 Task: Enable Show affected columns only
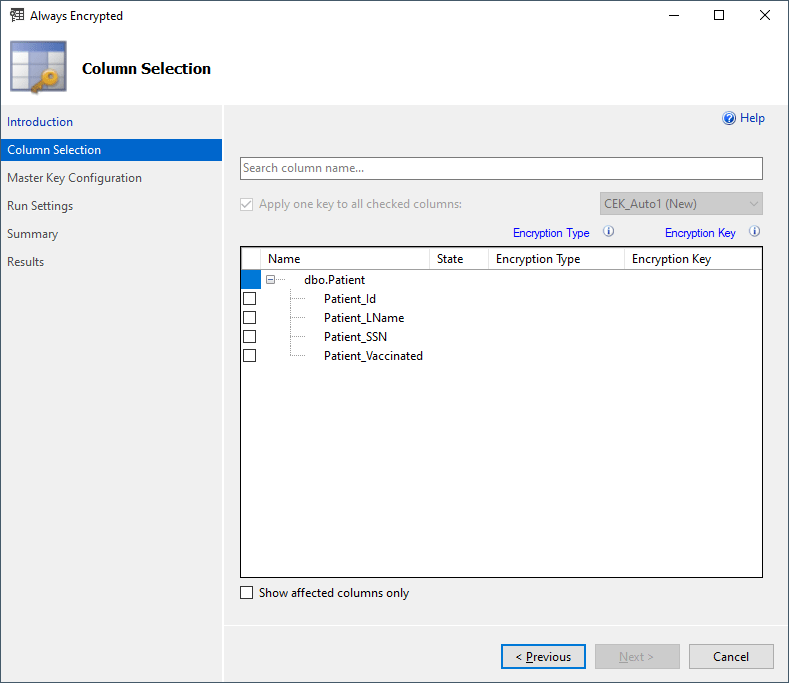pos(247,593)
